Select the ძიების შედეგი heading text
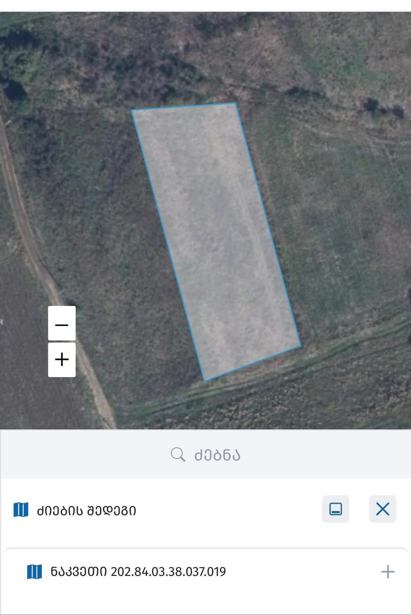 pyautogui.click(x=86, y=510)
